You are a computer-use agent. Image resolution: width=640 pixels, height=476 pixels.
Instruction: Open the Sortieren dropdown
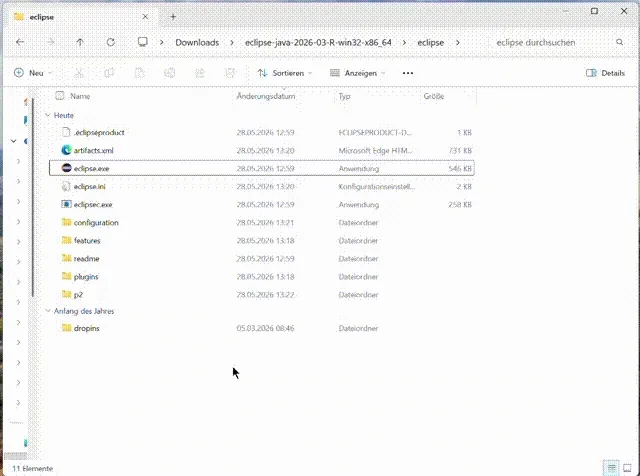[x=285, y=73]
